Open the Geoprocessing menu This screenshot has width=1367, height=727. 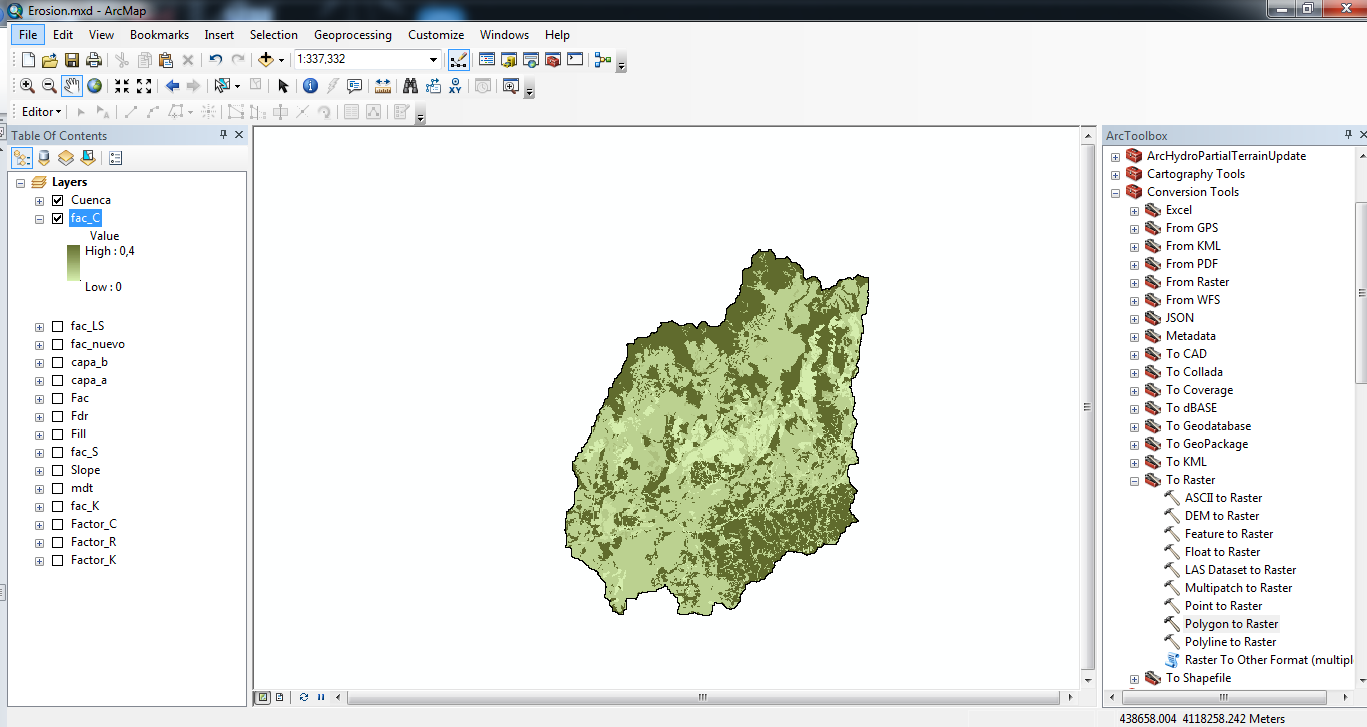[352, 35]
